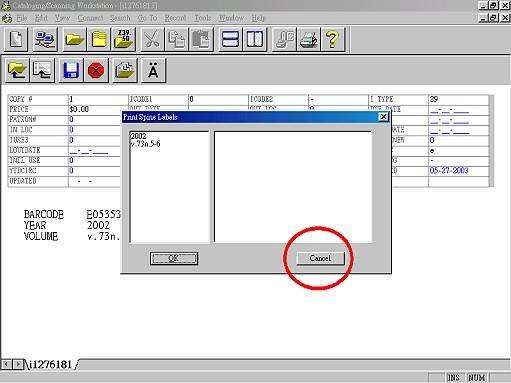Viewport: 511px width, 383px height.
Task: Close Print Spine Labels dialog with X
Action: (x=383, y=117)
